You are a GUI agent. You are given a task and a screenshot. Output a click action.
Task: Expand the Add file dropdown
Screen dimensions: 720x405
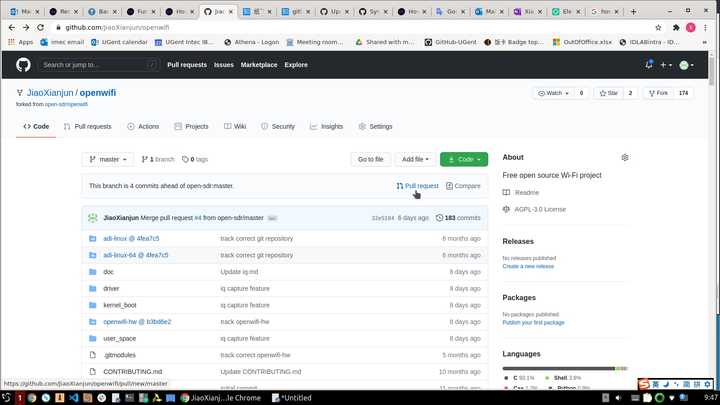pos(415,159)
